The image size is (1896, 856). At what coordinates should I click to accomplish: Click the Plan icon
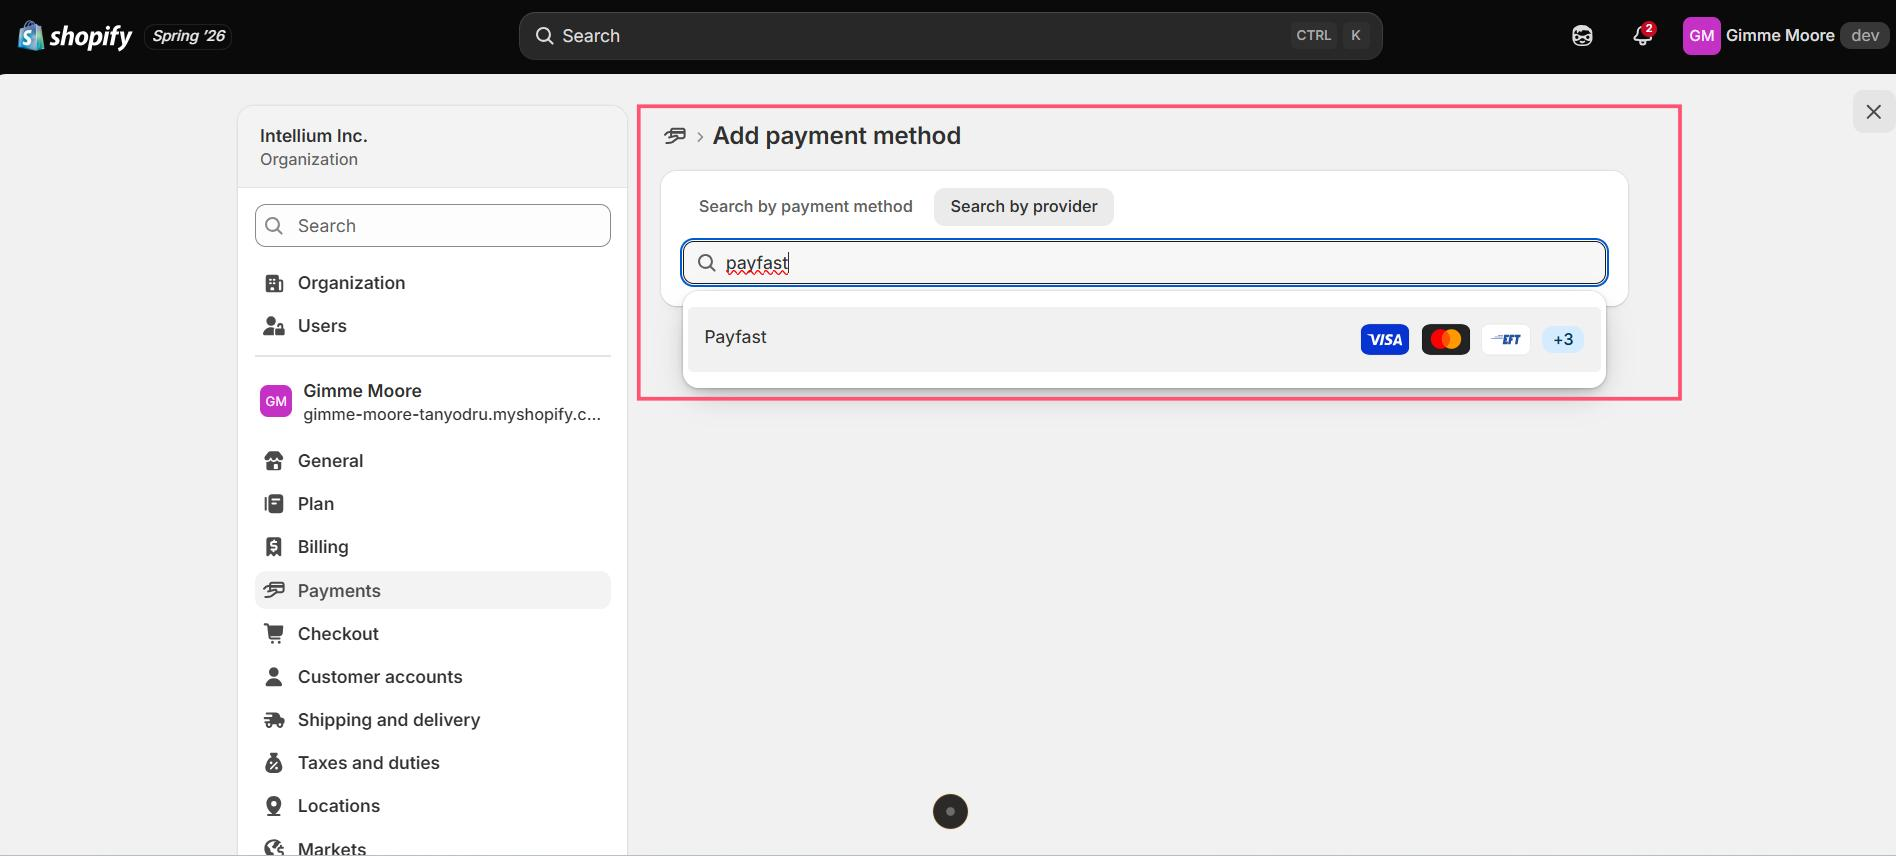point(274,504)
